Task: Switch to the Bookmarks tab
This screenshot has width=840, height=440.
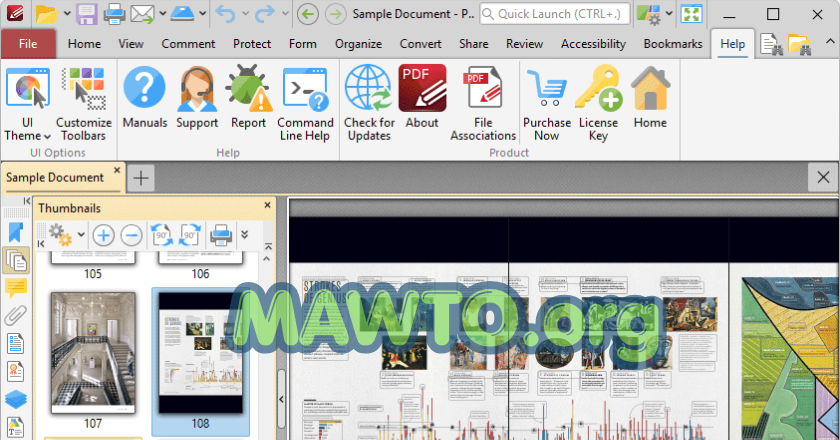Action: click(x=673, y=44)
